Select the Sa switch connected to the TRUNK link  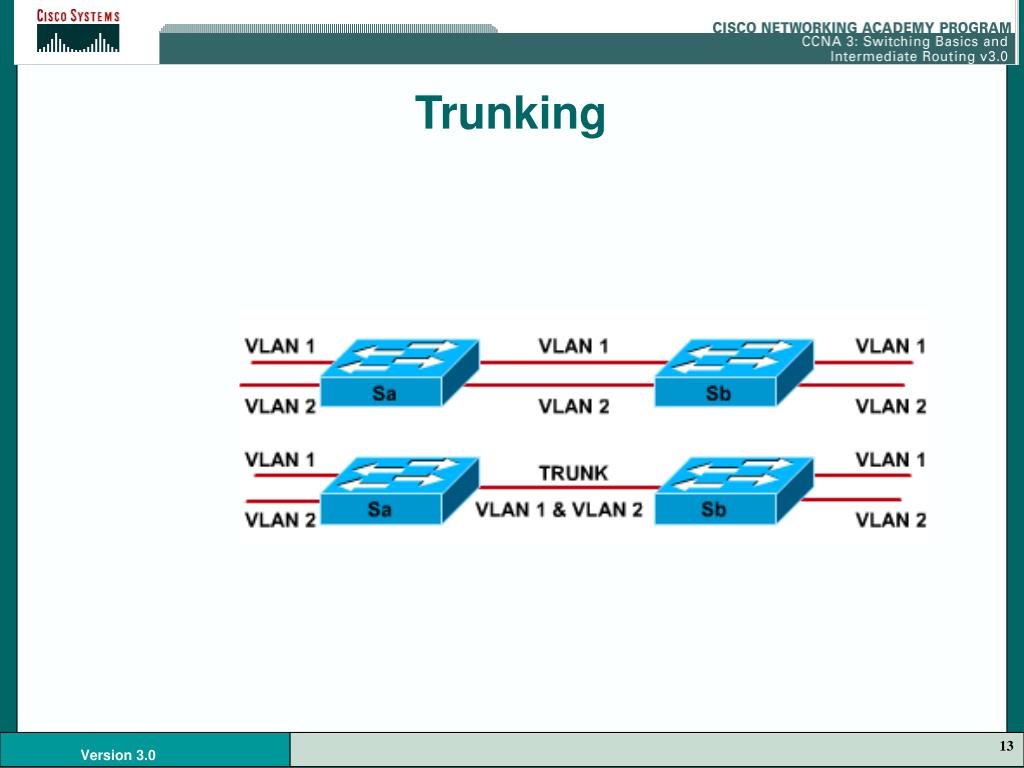click(400, 490)
